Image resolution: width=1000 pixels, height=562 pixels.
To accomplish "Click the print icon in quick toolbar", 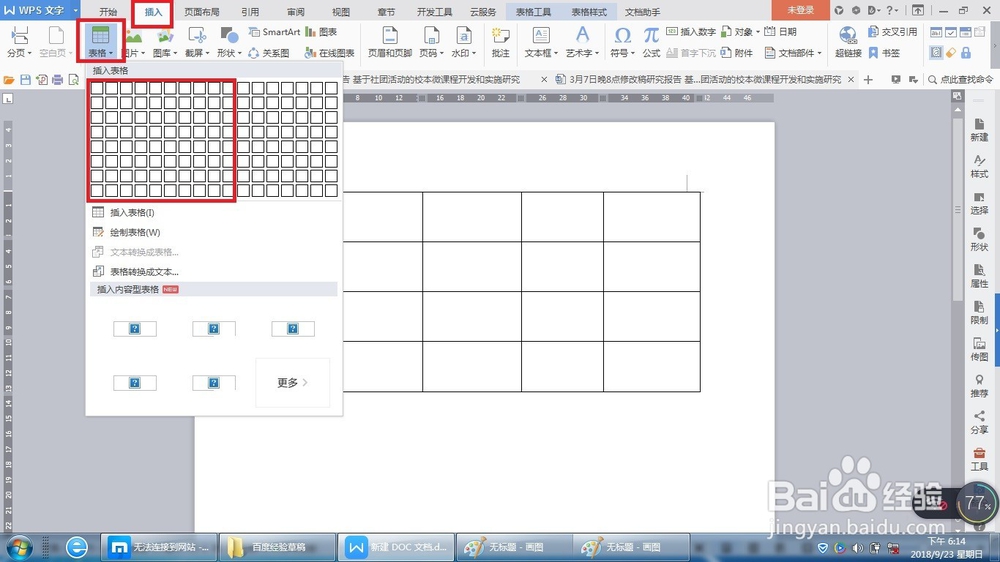I will tap(57, 80).
